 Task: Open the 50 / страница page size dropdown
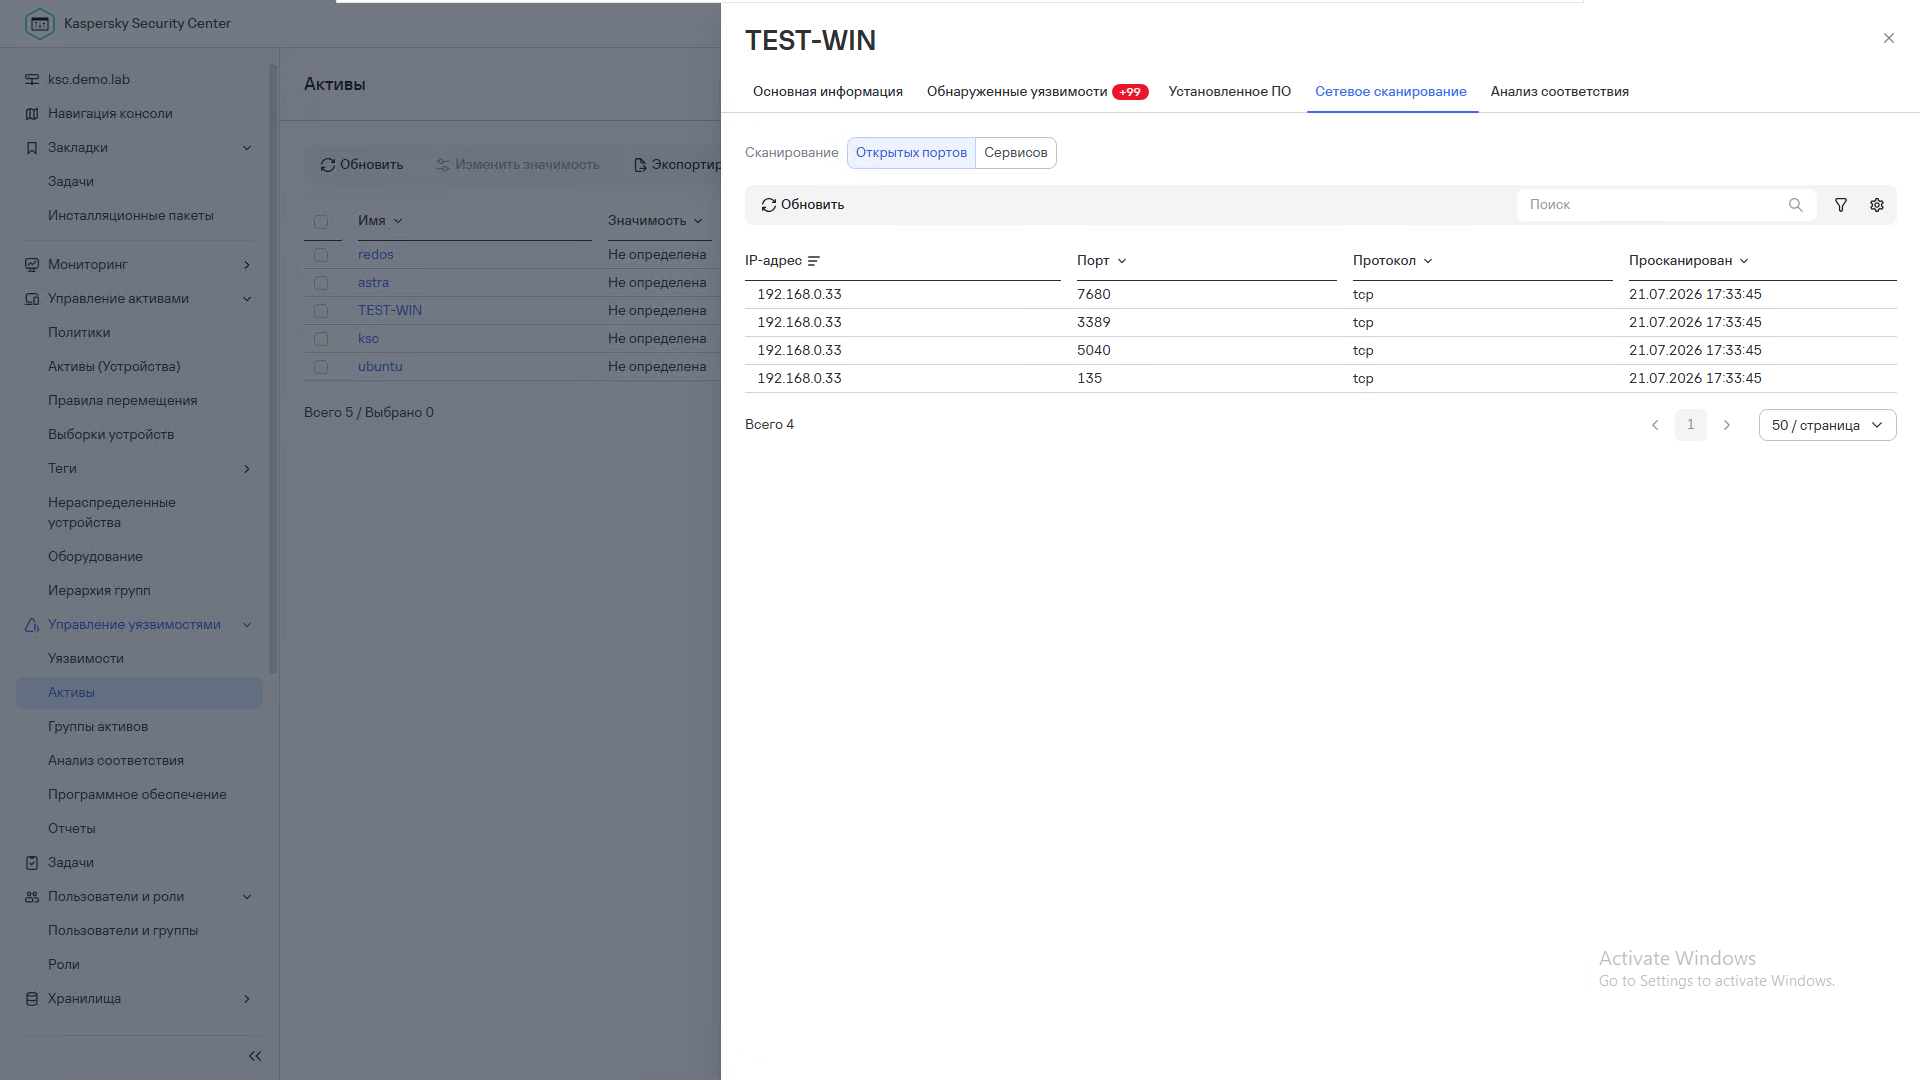coord(1827,425)
